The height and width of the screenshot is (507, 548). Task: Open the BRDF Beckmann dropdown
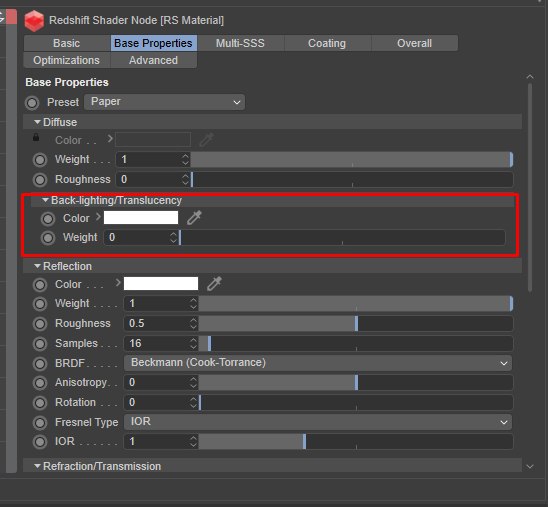318,363
